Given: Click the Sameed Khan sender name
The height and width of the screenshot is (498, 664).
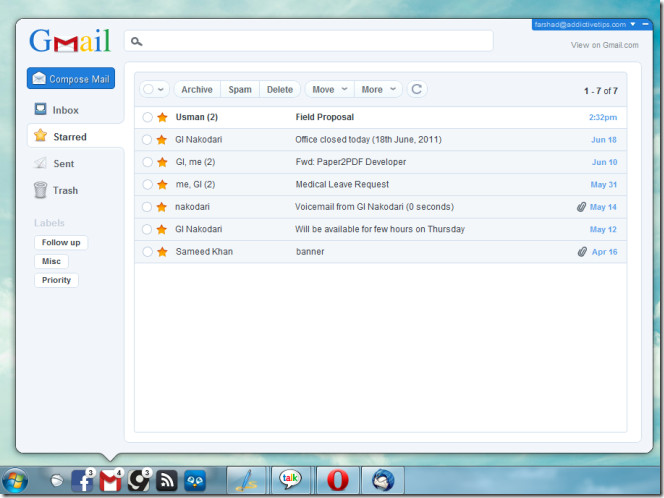Looking at the screenshot, I should [204, 252].
